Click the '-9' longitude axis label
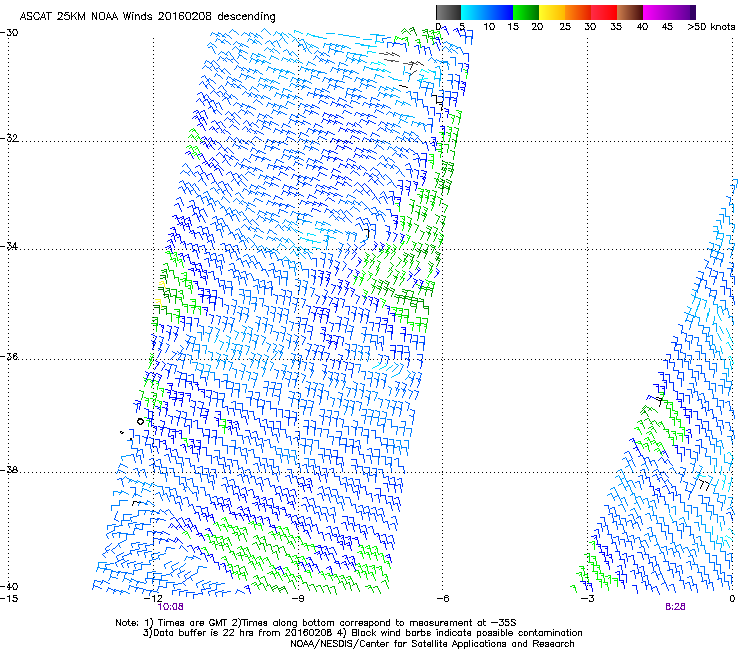740x650 pixels. pos(298,599)
